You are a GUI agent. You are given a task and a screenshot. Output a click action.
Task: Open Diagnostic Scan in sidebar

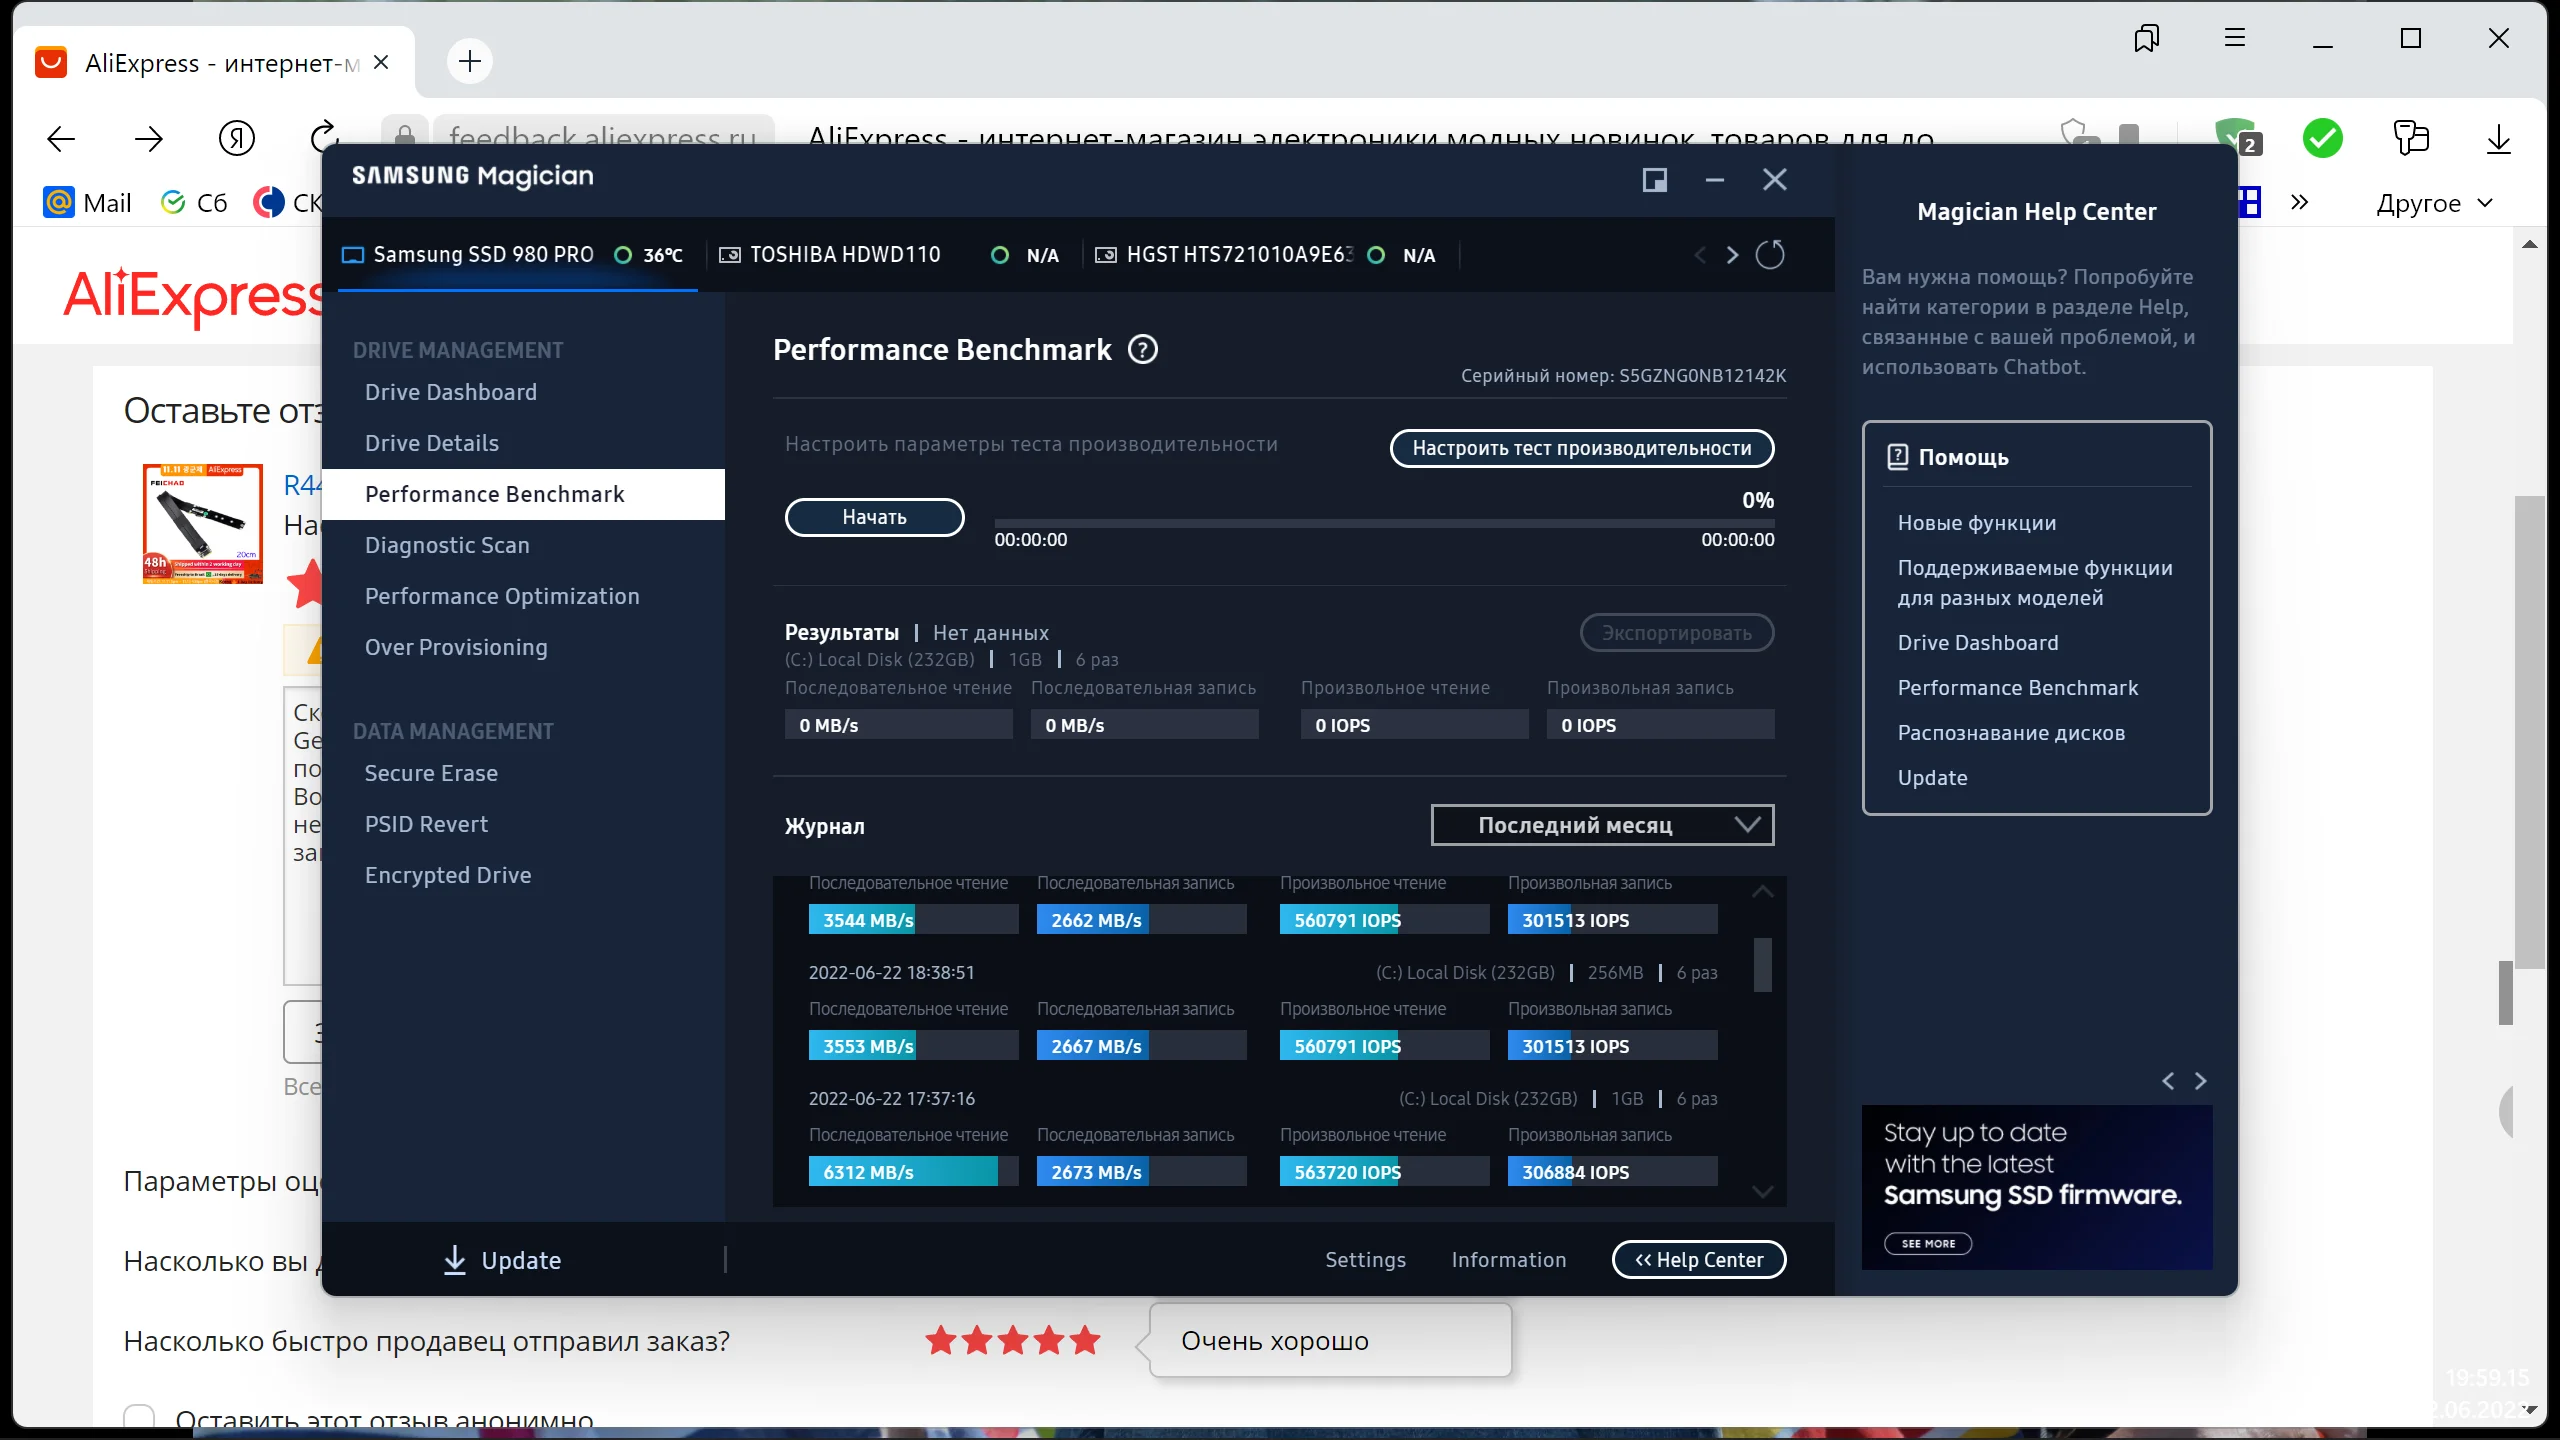pyautogui.click(x=447, y=545)
